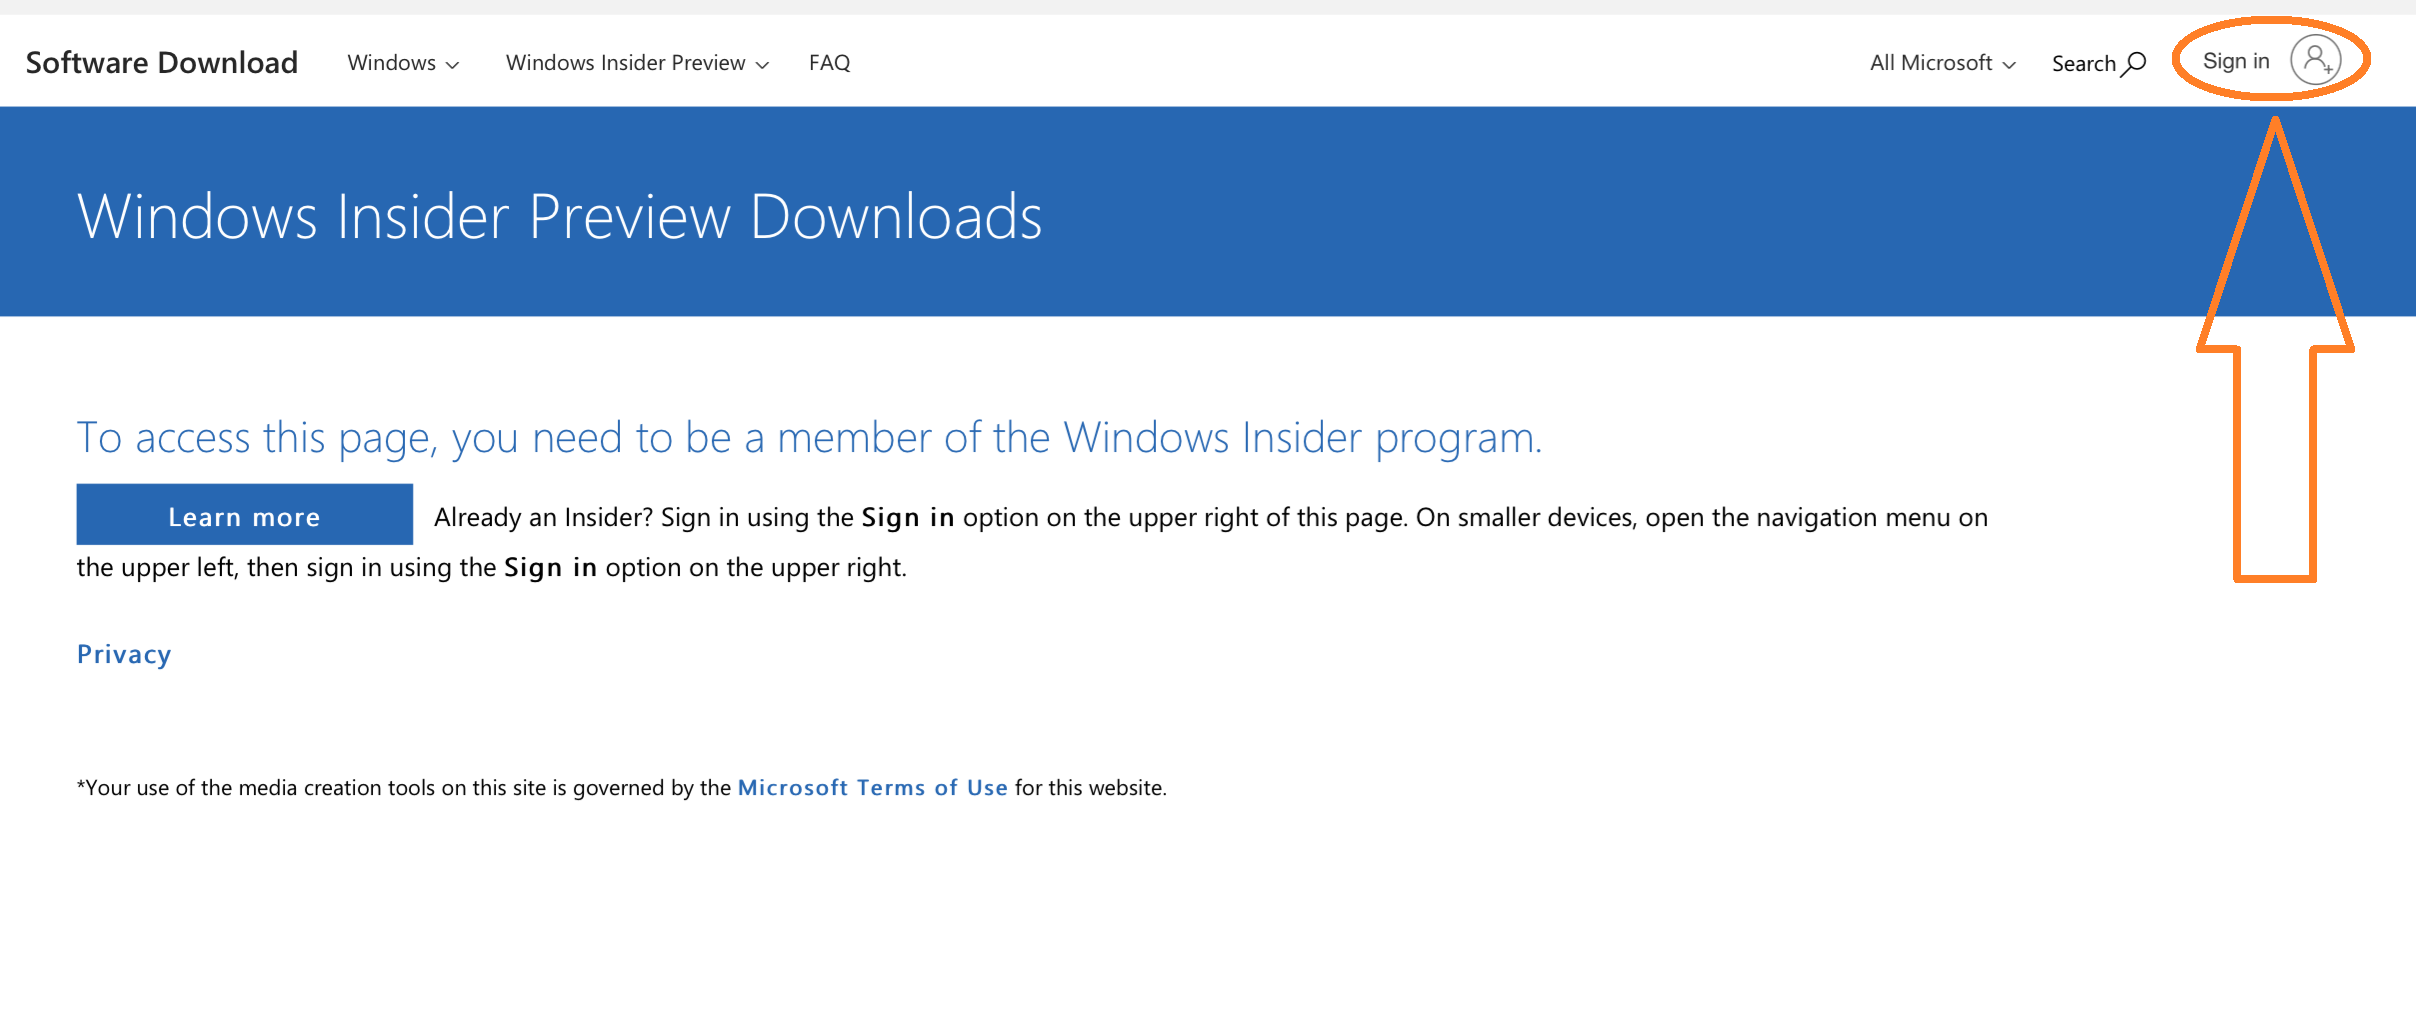Open Microsoft Terms of Use link

[x=872, y=788]
